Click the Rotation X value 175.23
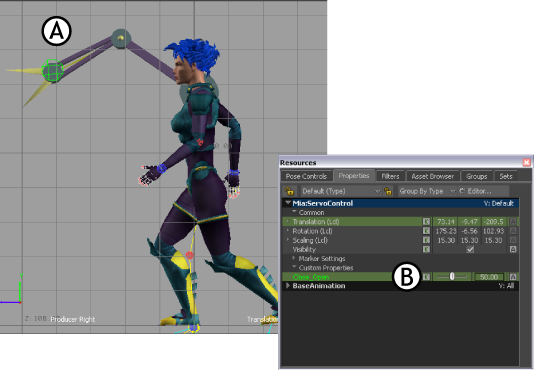Screen dimensions: 534x370 point(445,231)
